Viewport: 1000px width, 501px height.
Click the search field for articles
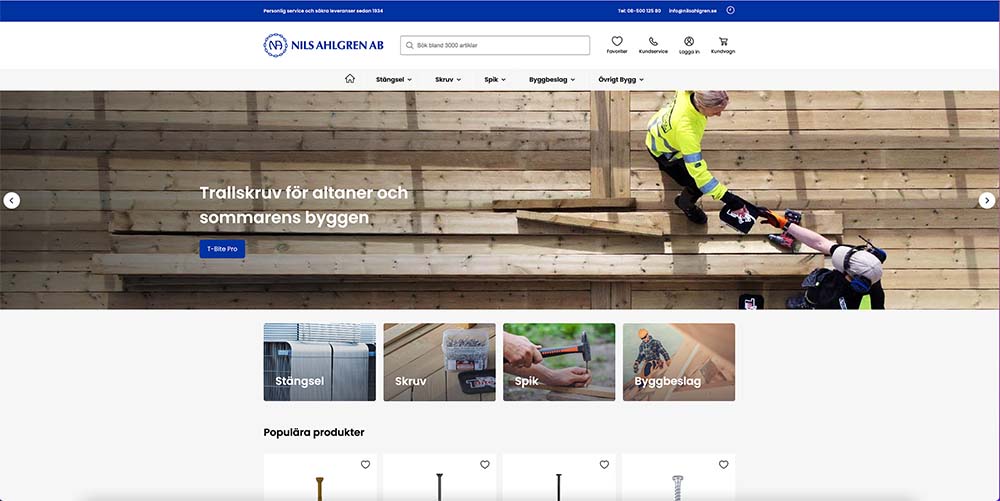click(x=495, y=45)
